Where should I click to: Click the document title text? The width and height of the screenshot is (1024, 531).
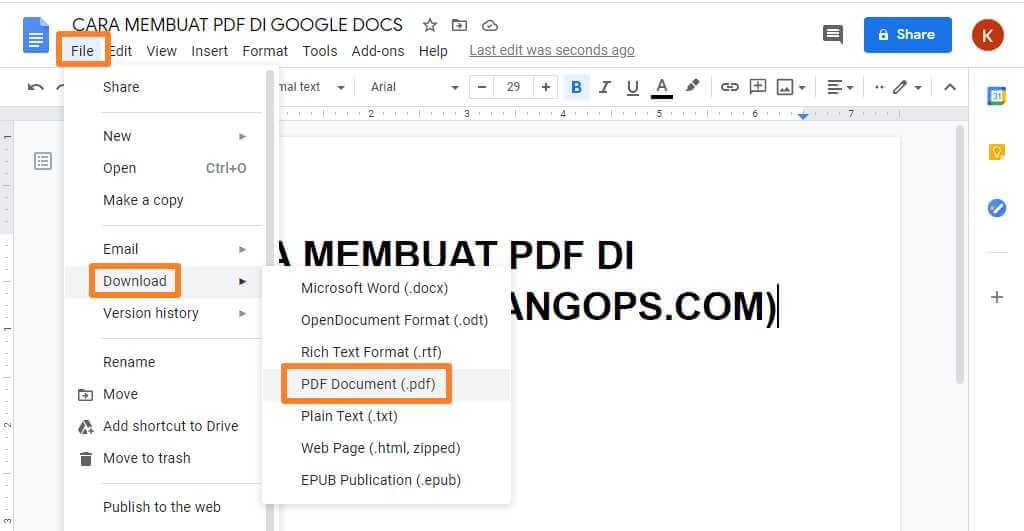click(237, 25)
